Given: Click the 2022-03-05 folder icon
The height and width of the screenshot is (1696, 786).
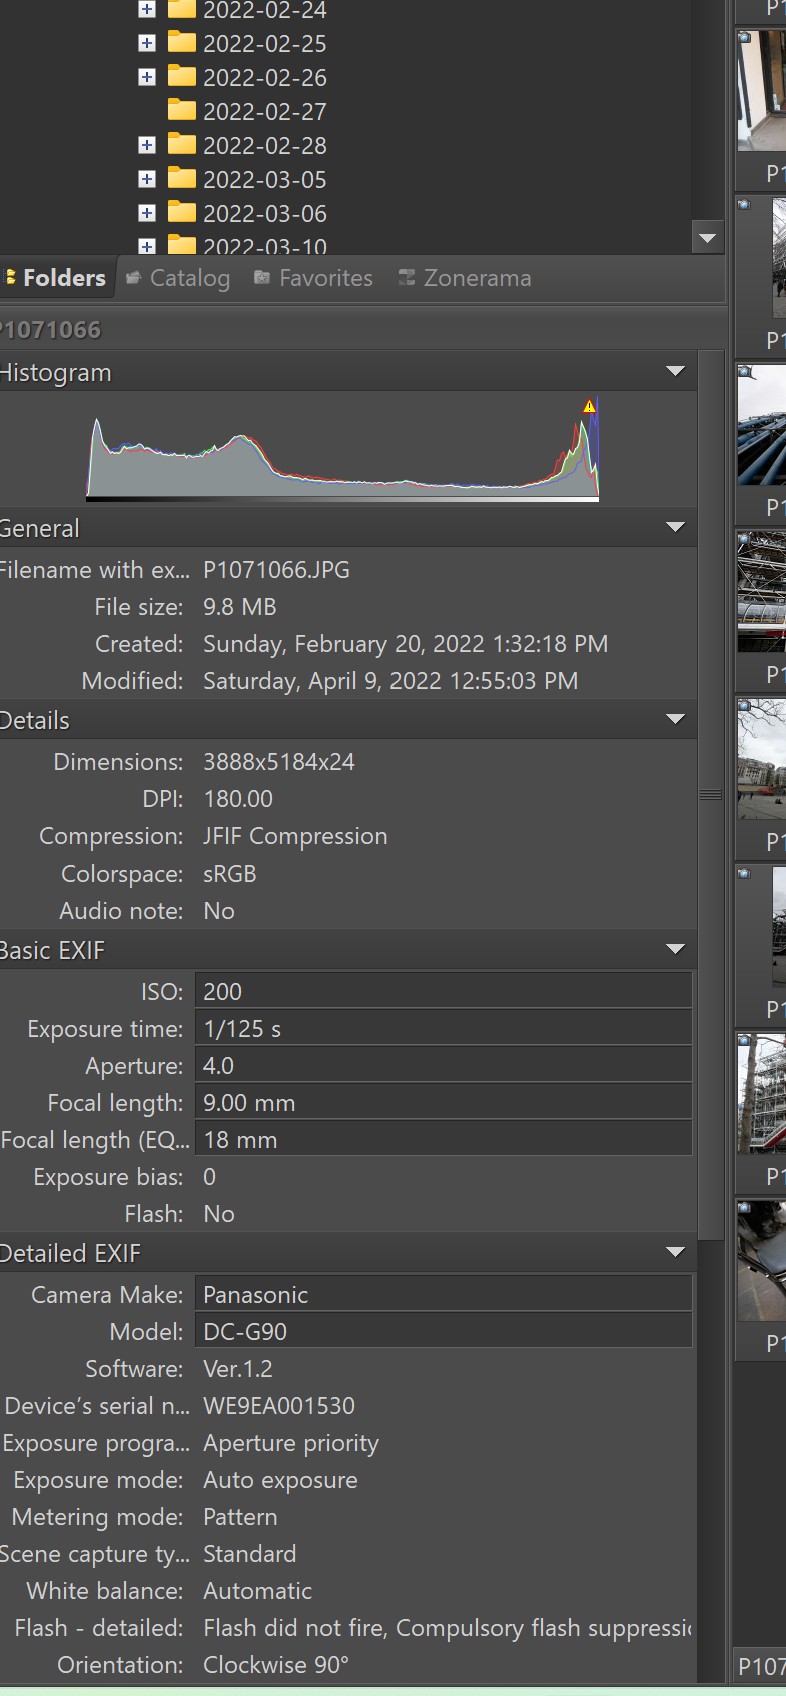Looking at the screenshot, I should coord(182,178).
